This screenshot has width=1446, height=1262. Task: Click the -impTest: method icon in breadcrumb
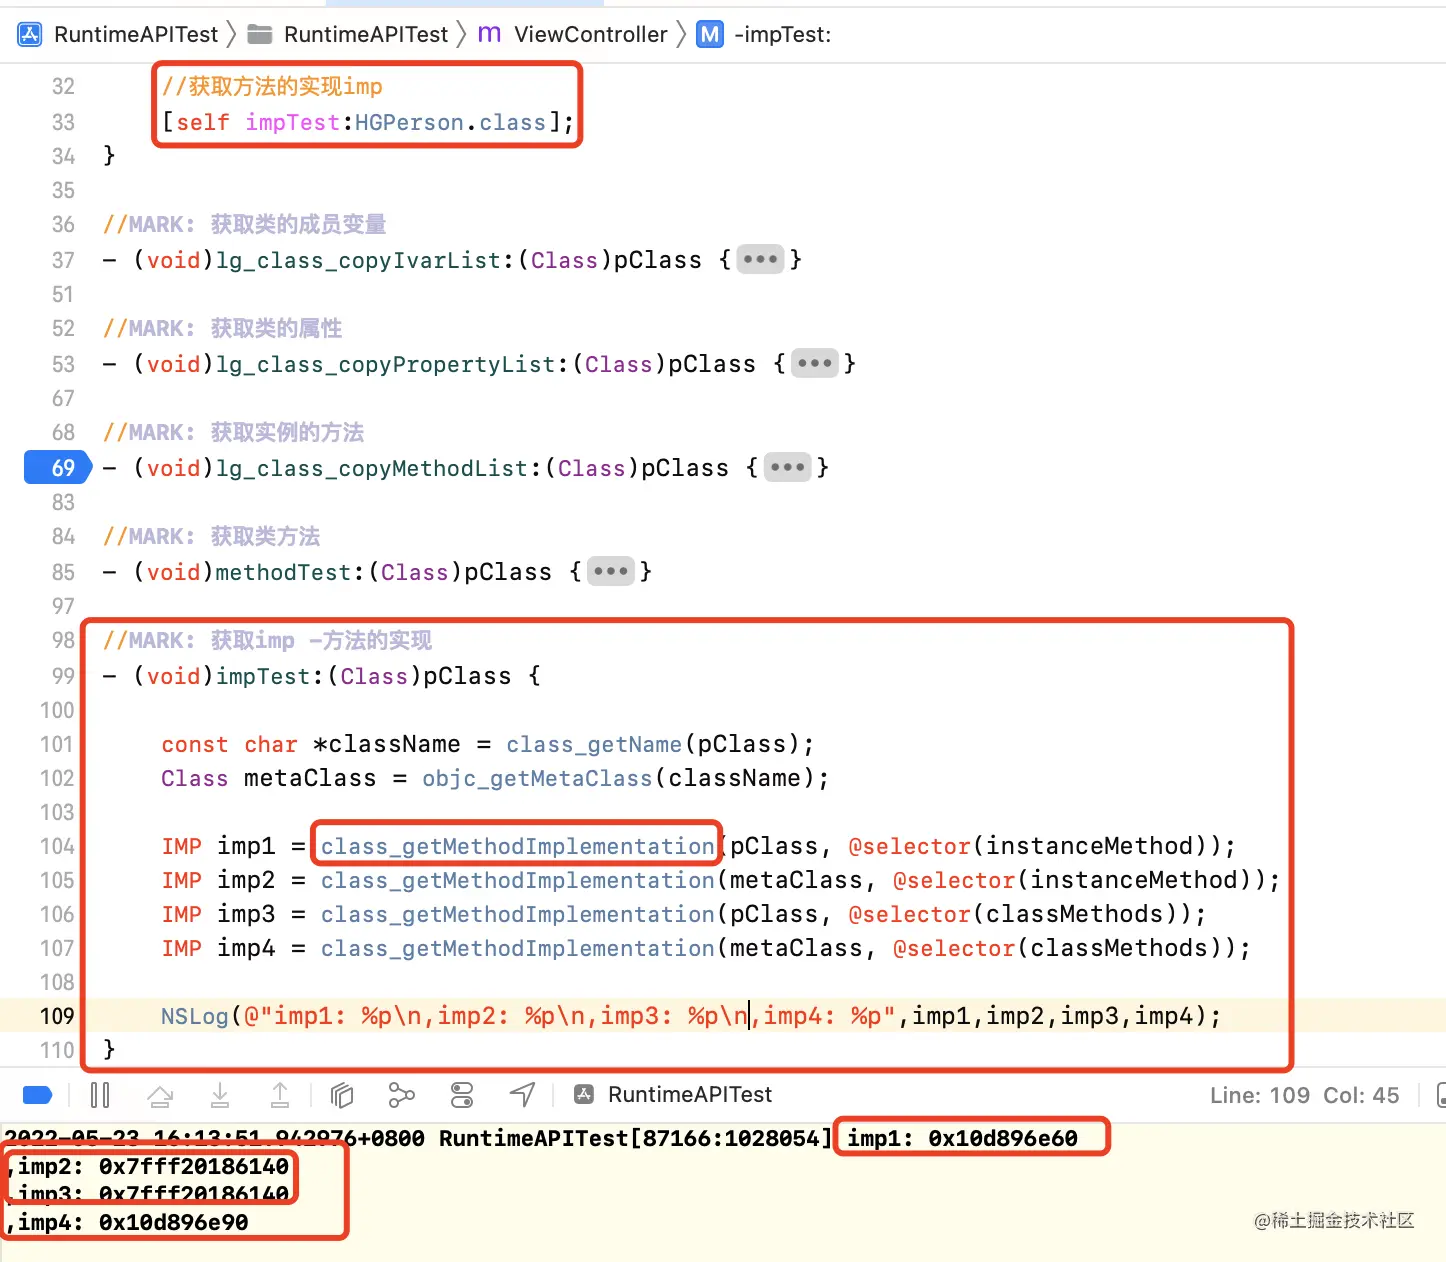click(x=710, y=35)
